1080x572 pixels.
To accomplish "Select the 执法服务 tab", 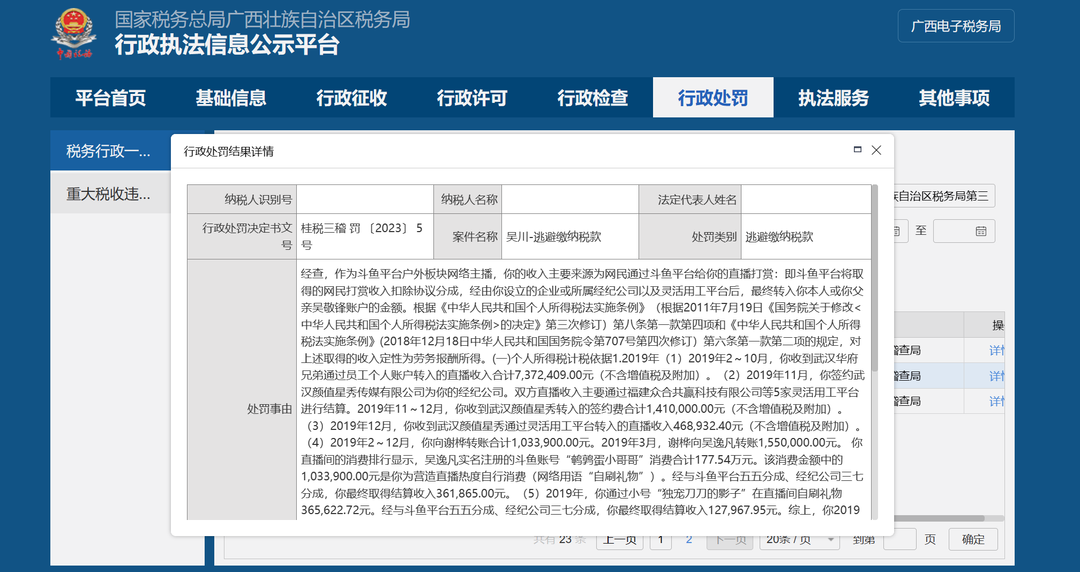I will click(x=833, y=97).
